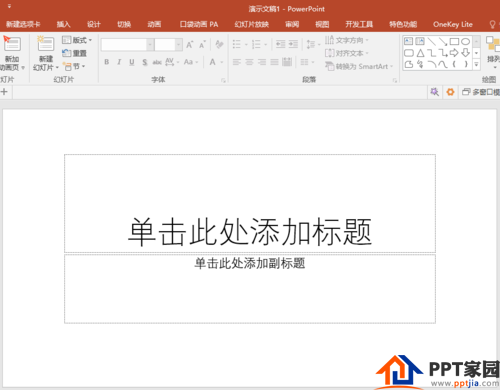
Task: Click the purple magic wand icon
Action: click(434, 92)
